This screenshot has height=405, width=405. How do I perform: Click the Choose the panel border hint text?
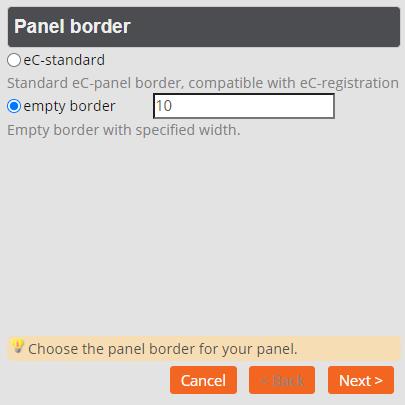point(163,349)
